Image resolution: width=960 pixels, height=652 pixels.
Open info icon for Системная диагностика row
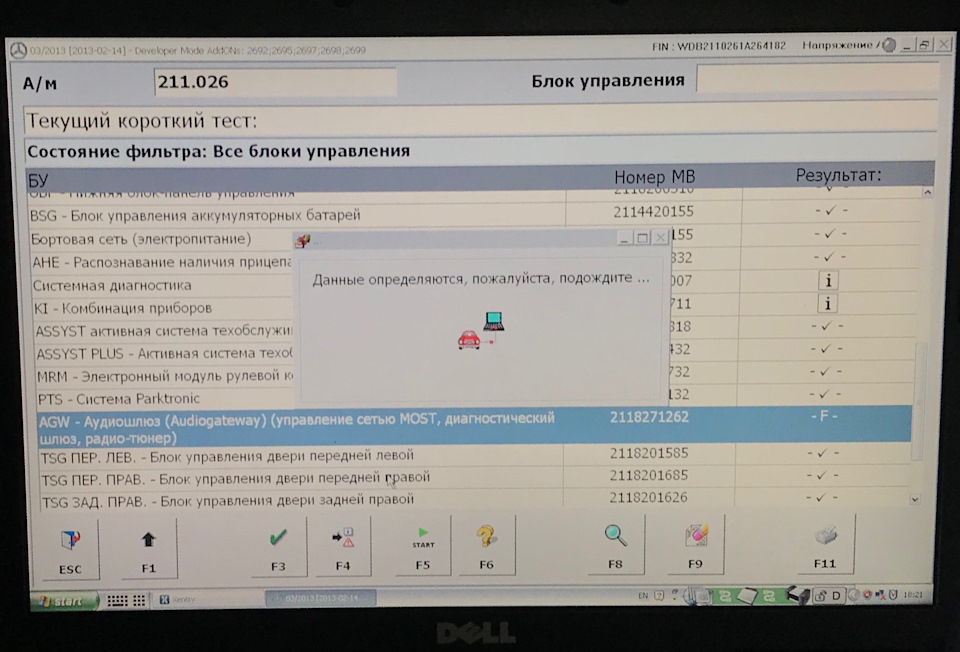click(x=828, y=281)
